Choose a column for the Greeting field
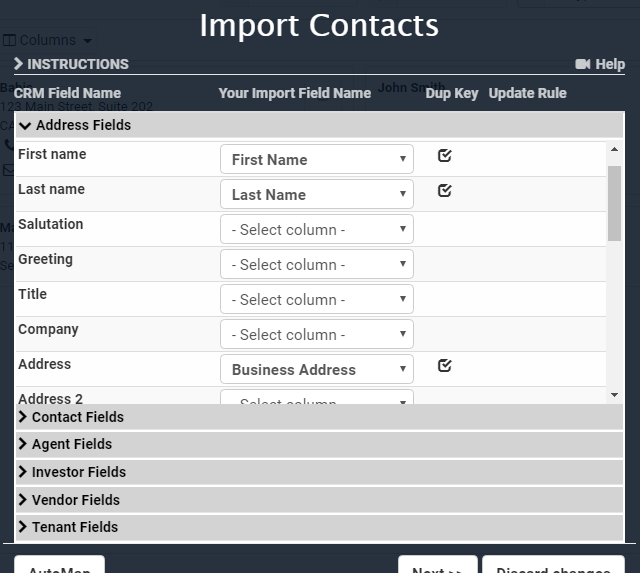This screenshot has height=573, width=640. pos(316,264)
